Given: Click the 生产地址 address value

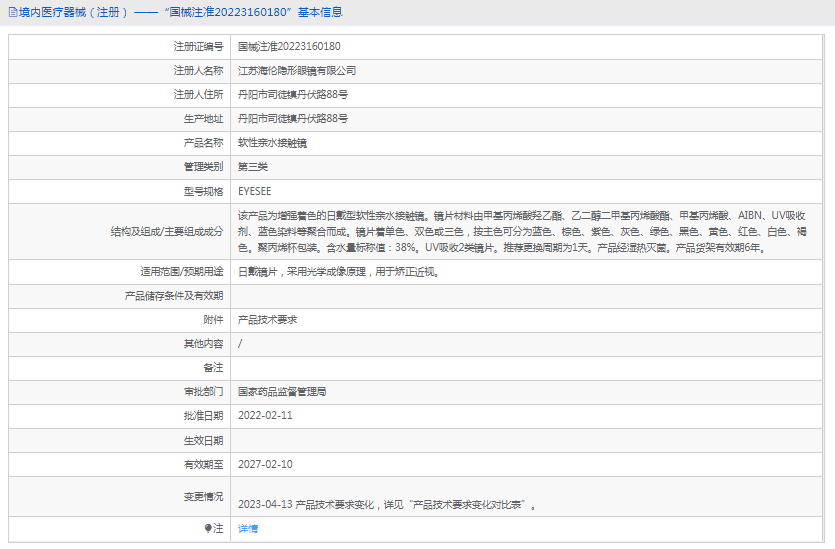Looking at the screenshot, I should coord(292,118).
